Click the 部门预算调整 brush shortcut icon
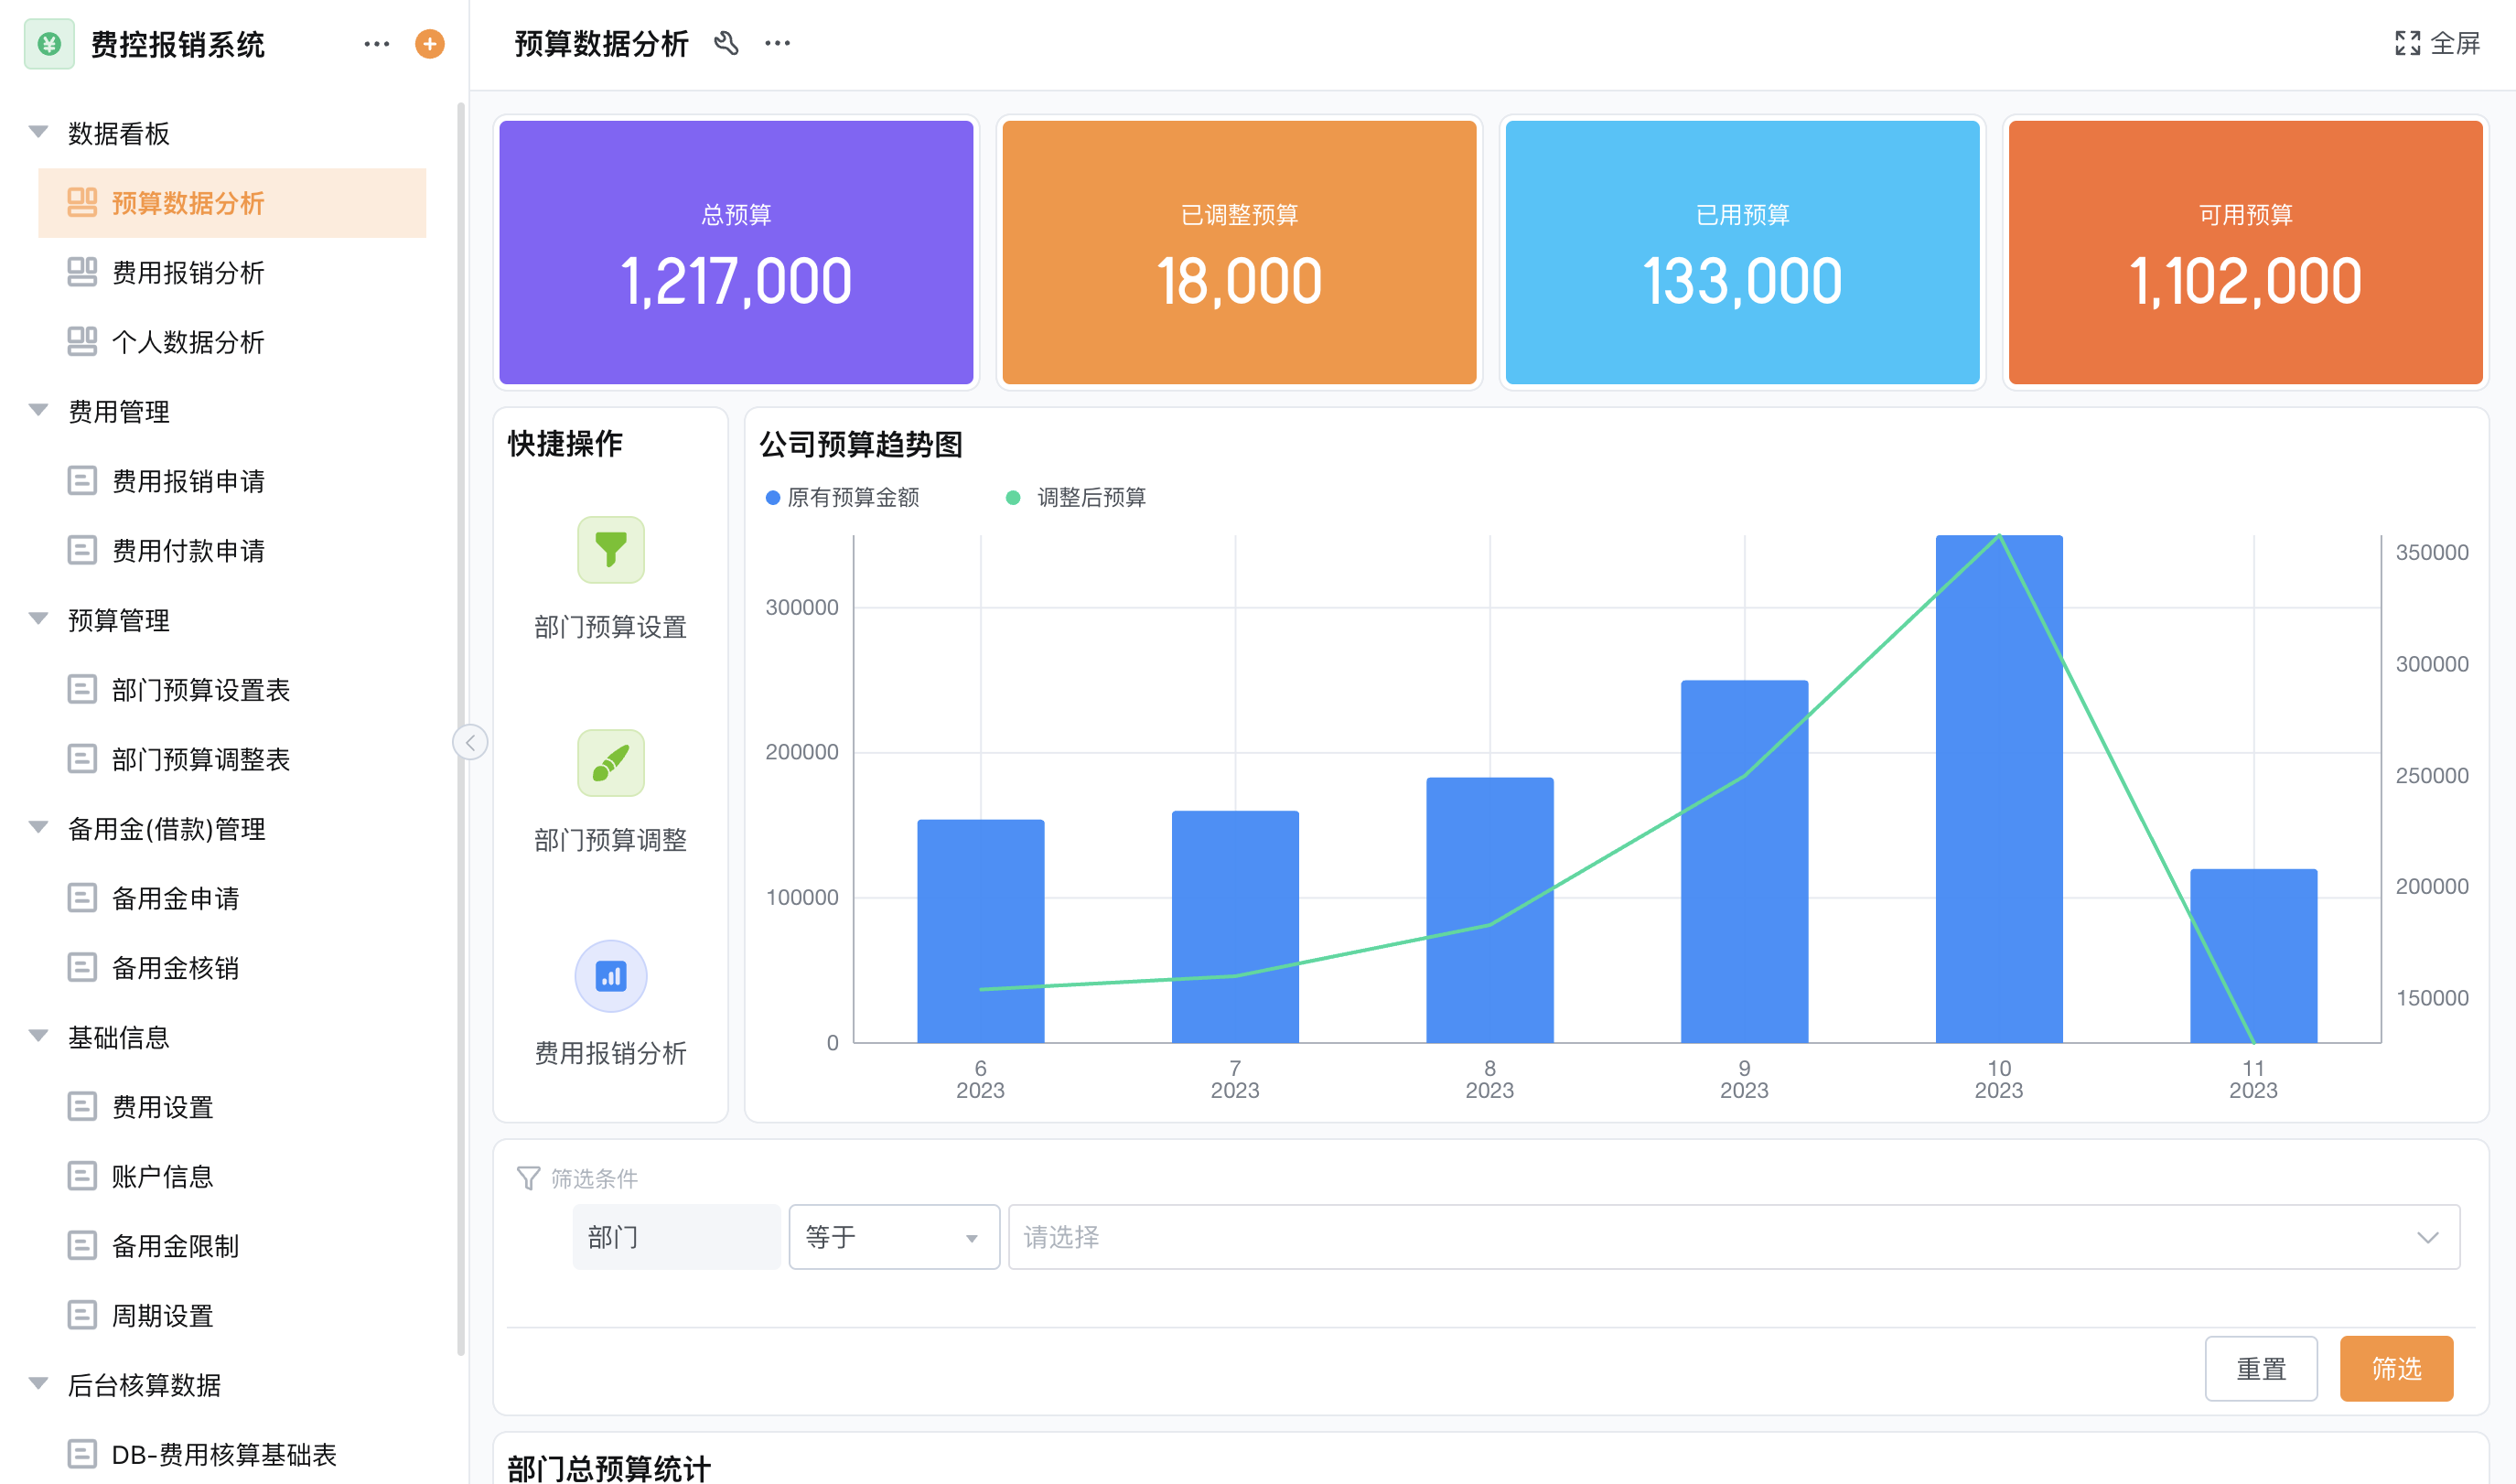This screenshot has height=1484, width=2516. click(611, 763)
